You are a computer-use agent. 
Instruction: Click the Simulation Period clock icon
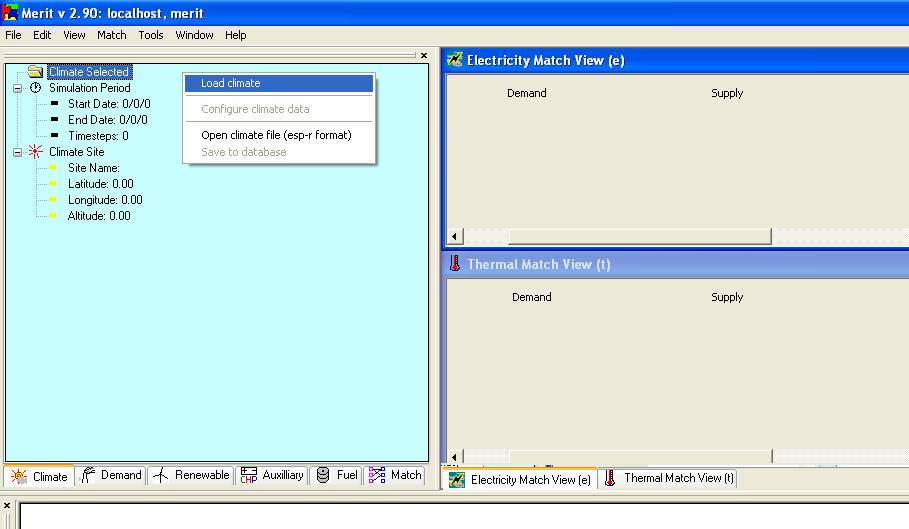pos(35,88)
